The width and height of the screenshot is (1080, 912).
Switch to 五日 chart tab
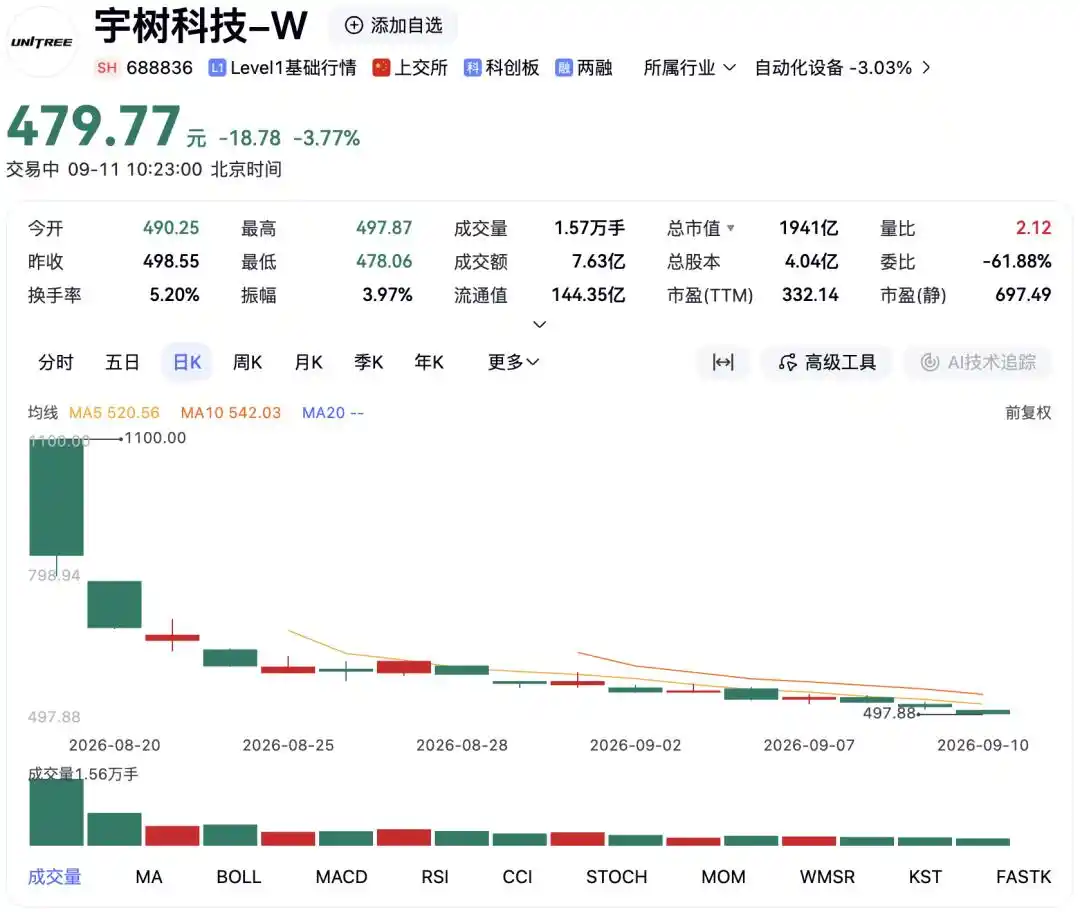(x=122, y=362)
